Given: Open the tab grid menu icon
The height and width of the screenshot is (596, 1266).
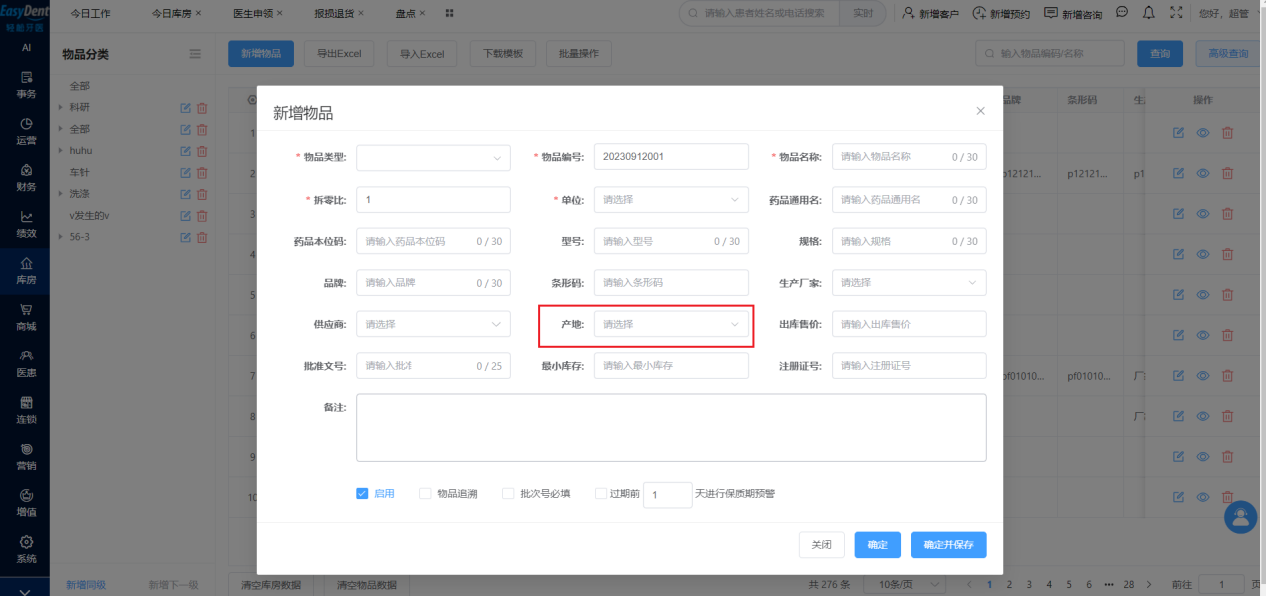Looking at the screenshot, I should tap(449, 13).
